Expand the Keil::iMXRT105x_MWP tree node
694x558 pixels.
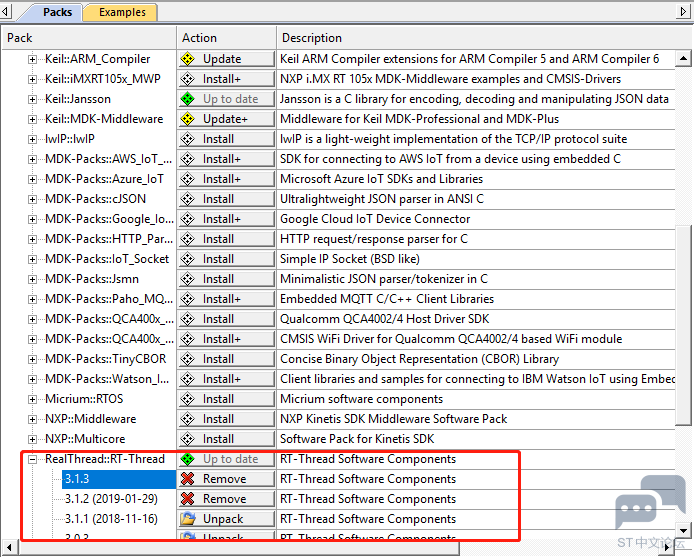point(32,79)
